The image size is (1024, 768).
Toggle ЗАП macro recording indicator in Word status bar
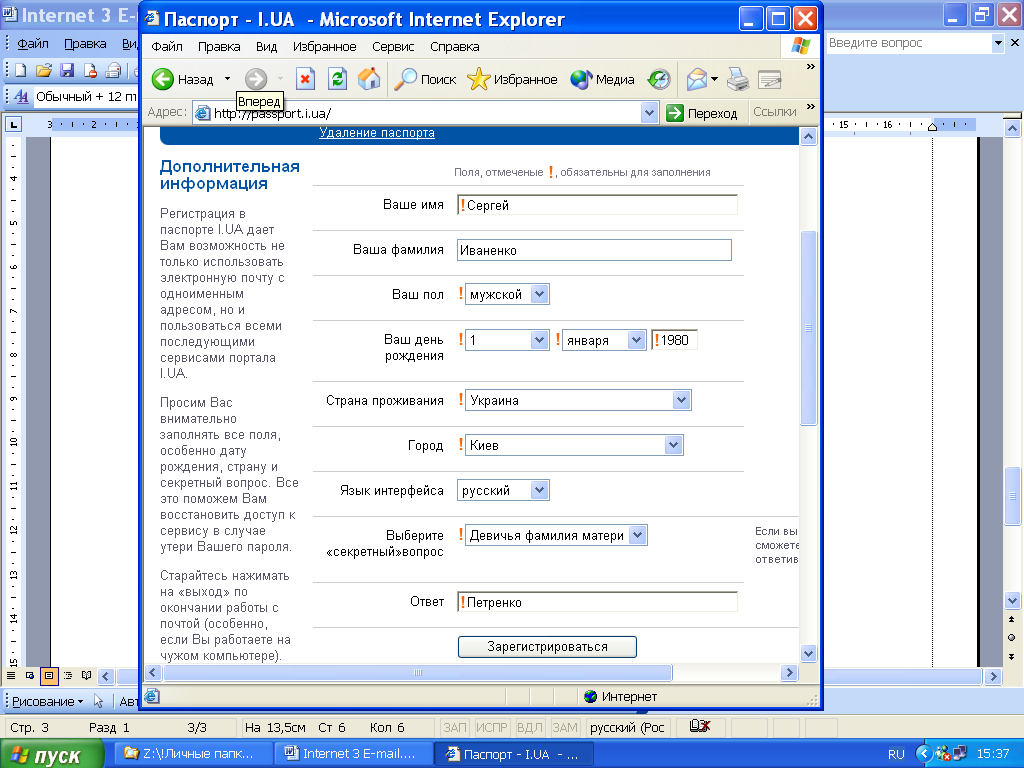(455, 727)
